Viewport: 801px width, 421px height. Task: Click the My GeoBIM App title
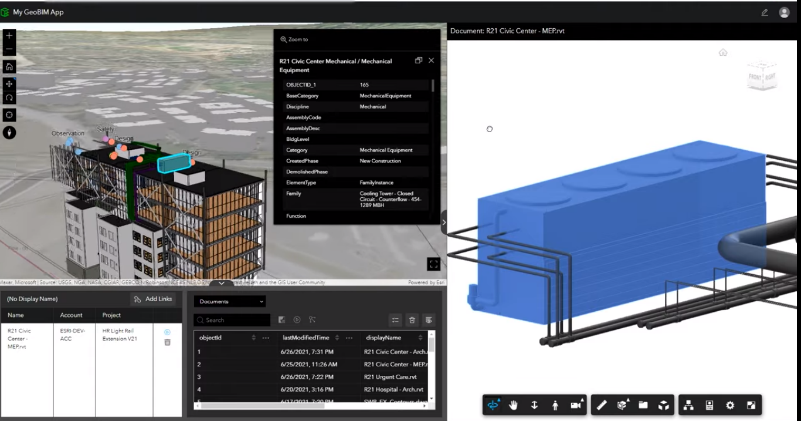tap(38, 12)
